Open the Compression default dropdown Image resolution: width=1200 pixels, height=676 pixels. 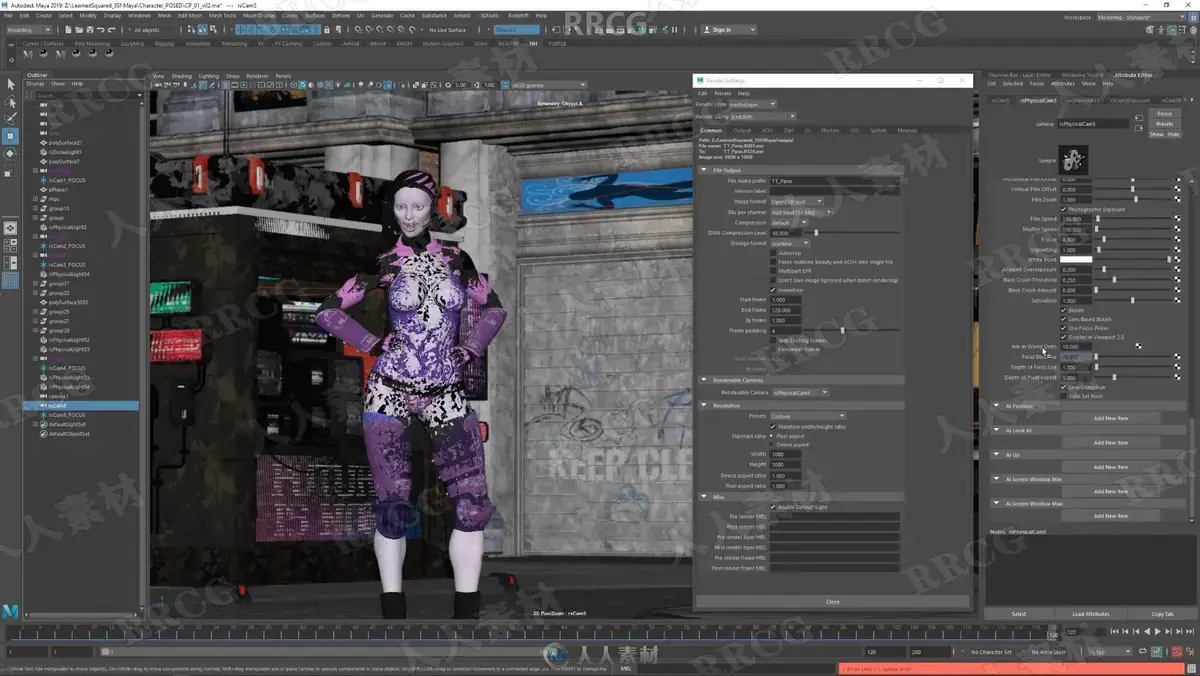coord(790,222)
